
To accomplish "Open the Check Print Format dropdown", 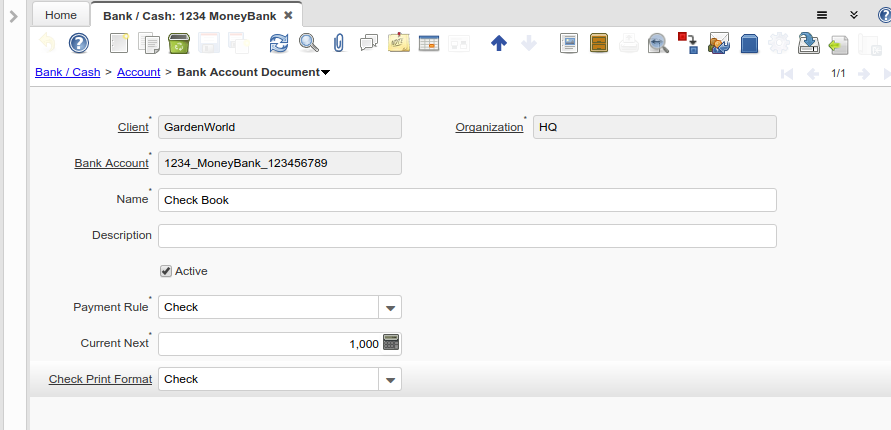I will [x=390, y=379].
